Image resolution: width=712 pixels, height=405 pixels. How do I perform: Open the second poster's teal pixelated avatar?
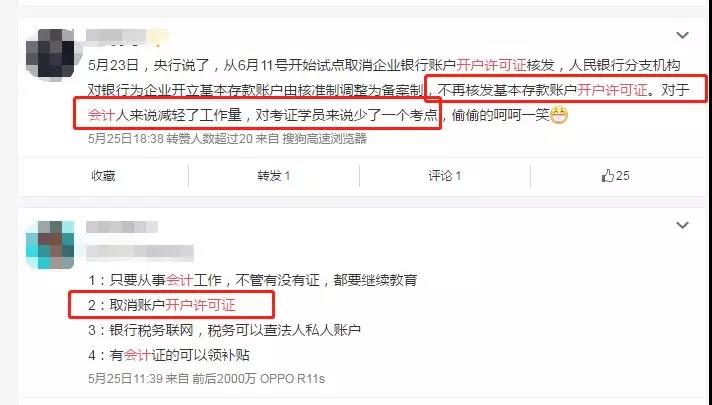pos(50,245)
